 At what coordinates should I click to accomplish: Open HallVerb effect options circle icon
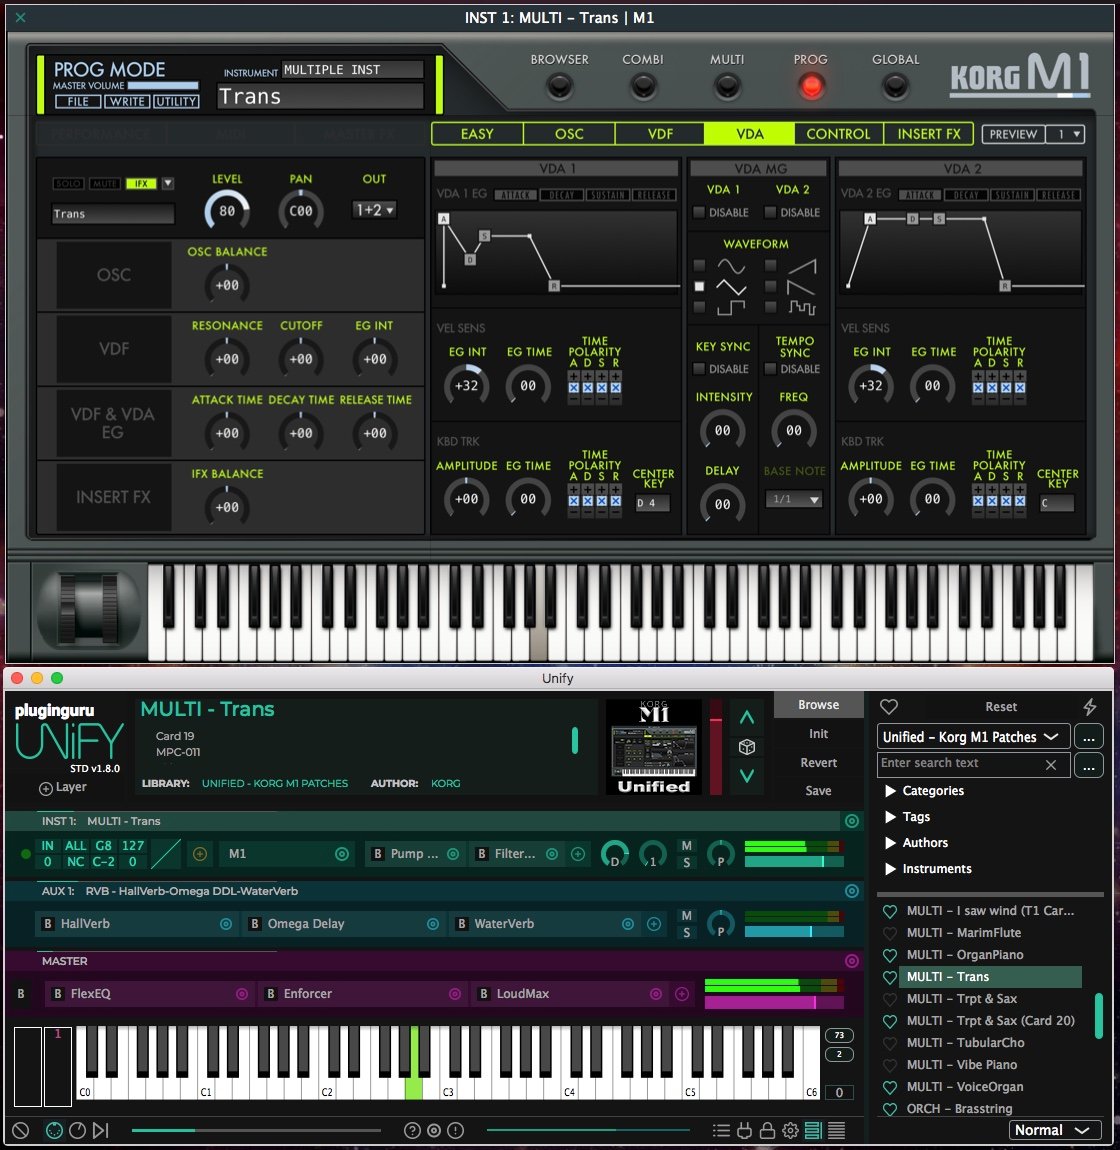coord(226,924)
